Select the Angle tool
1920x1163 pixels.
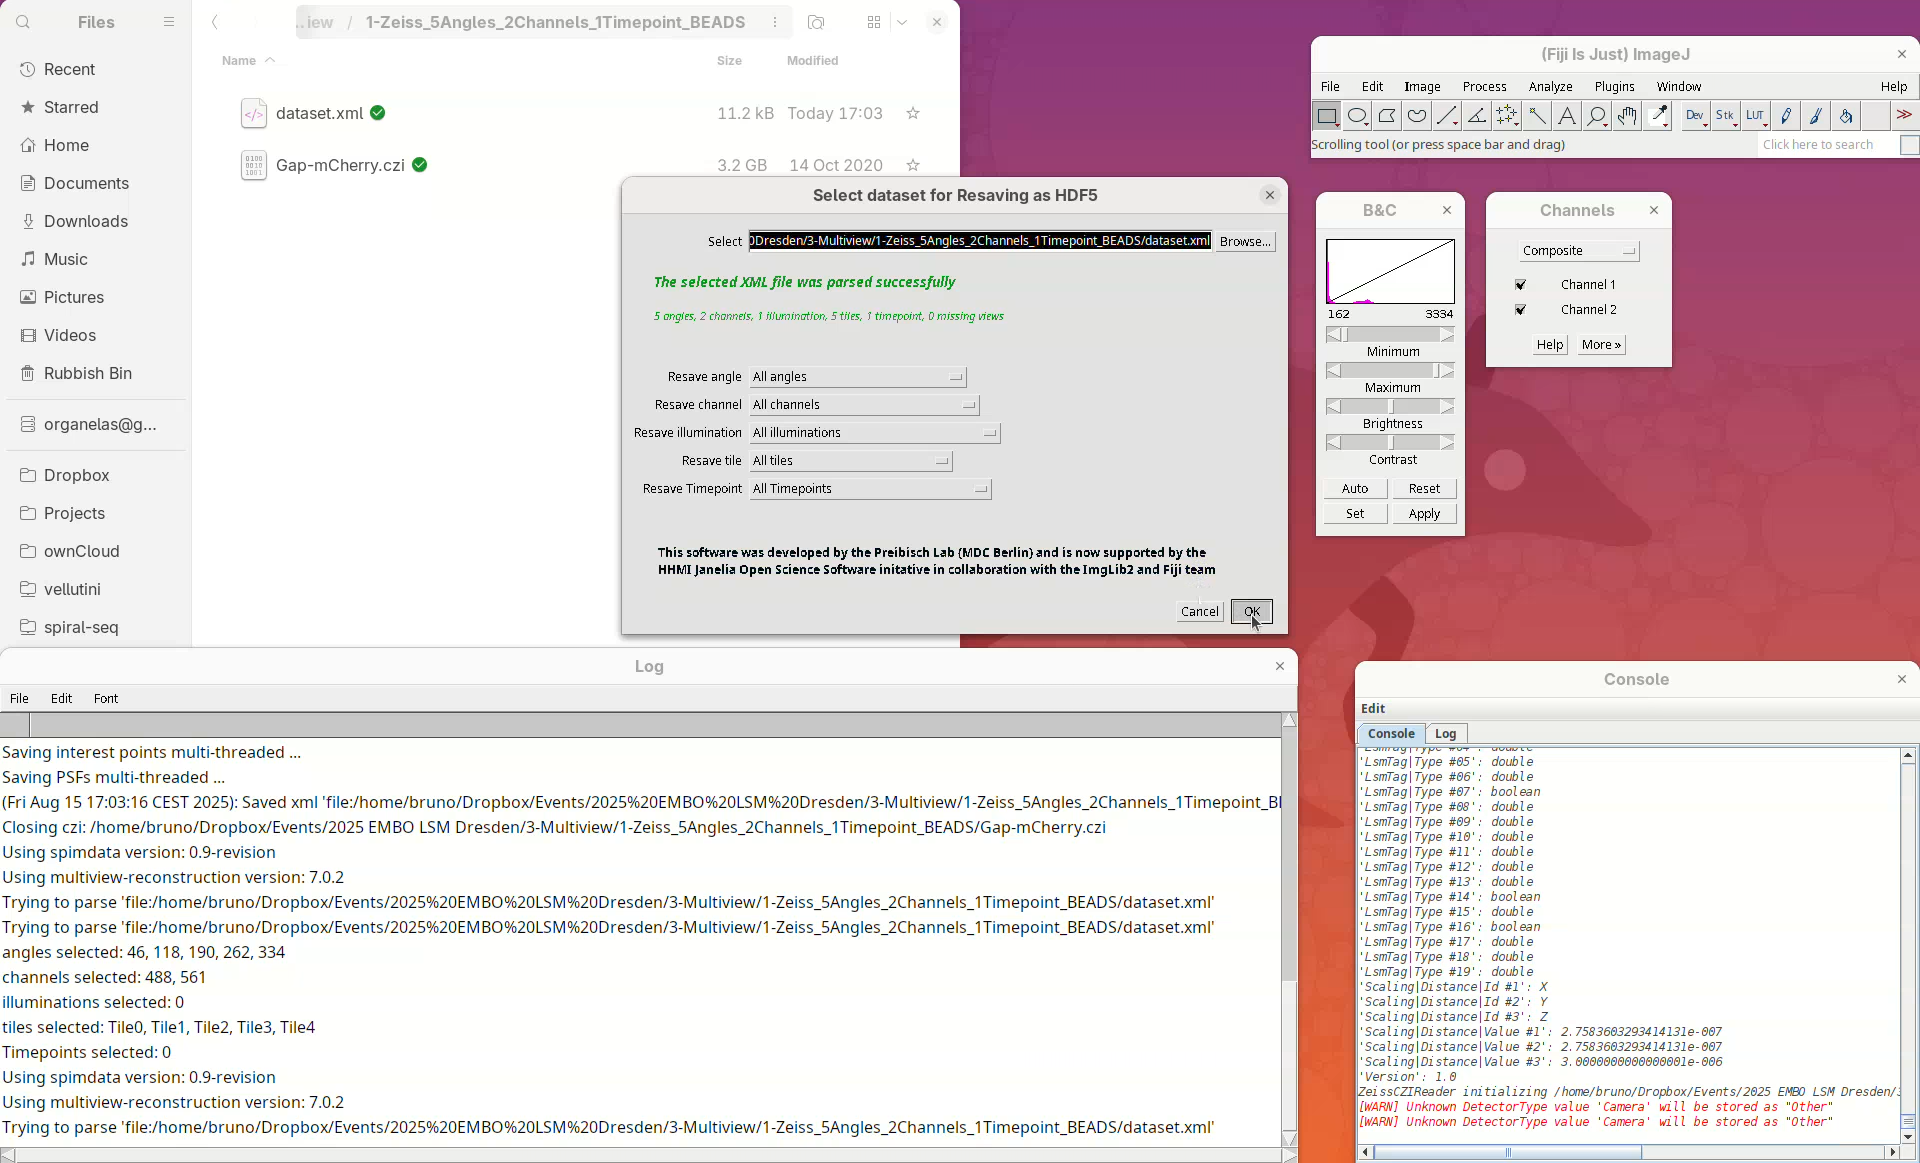1477,116
